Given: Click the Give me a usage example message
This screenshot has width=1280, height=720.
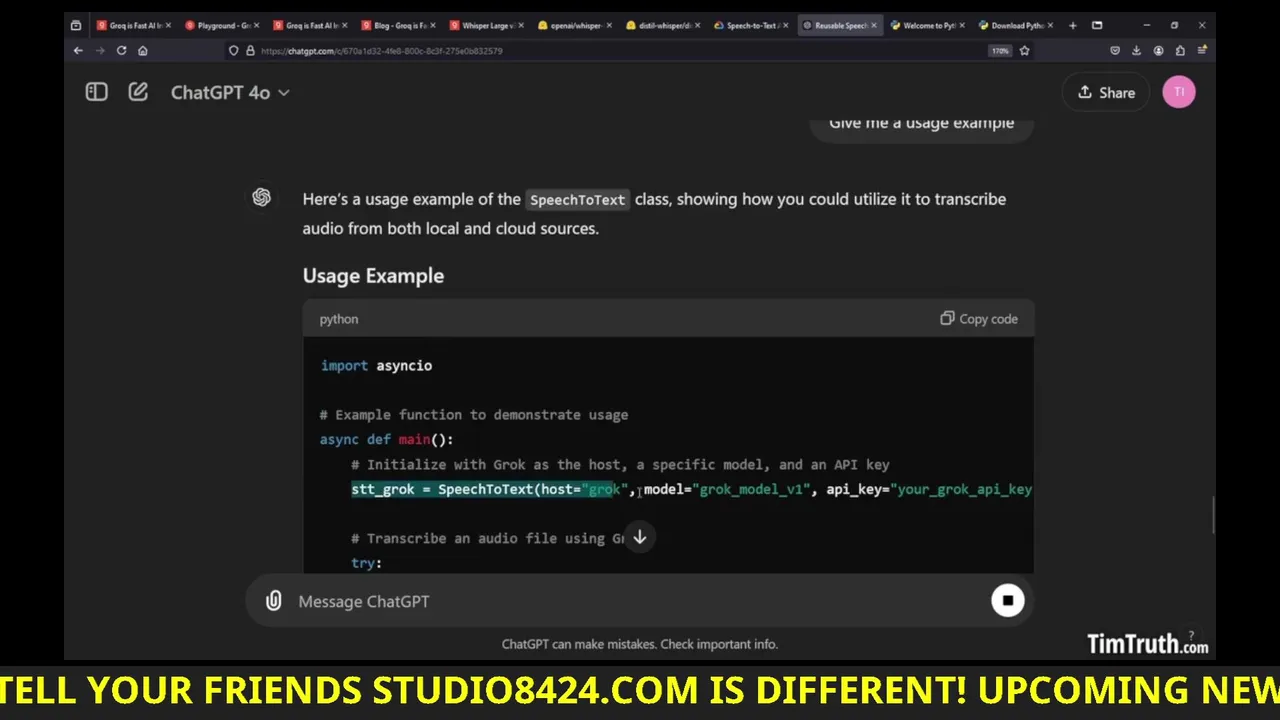Looking at the screenshot, I should pos(921,124).
